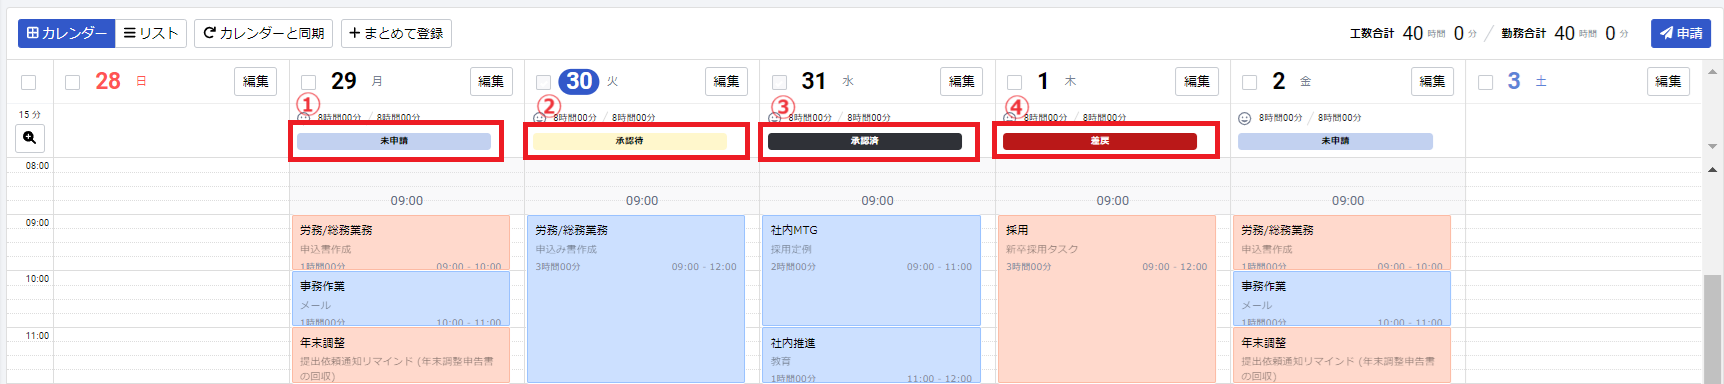Click the red date number 28
1724x384 pixels.
[108, 81]
